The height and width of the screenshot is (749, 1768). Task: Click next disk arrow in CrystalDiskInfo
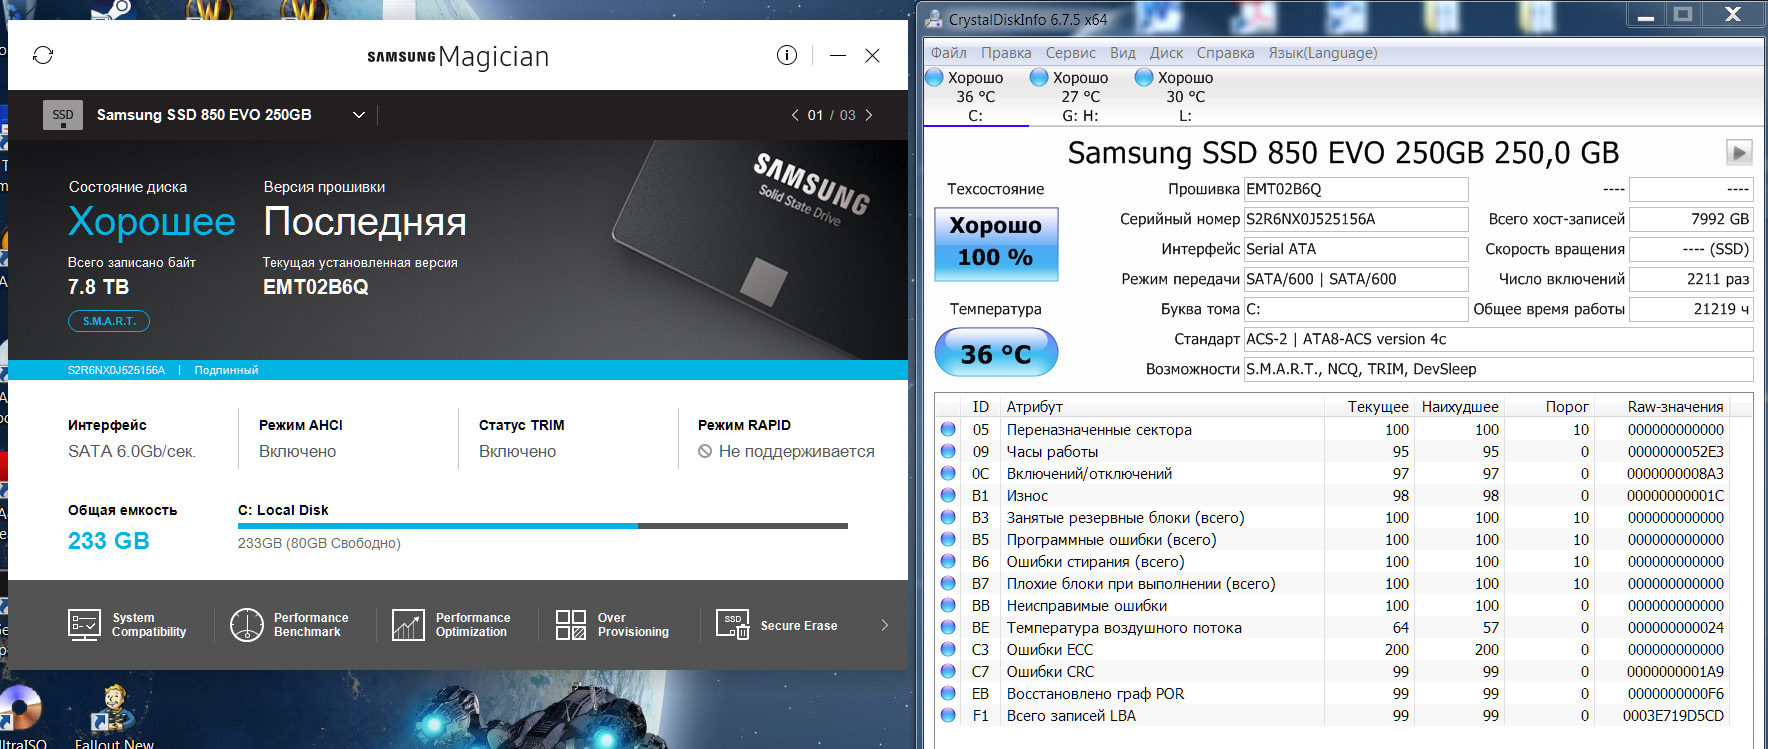(1739, 152)
